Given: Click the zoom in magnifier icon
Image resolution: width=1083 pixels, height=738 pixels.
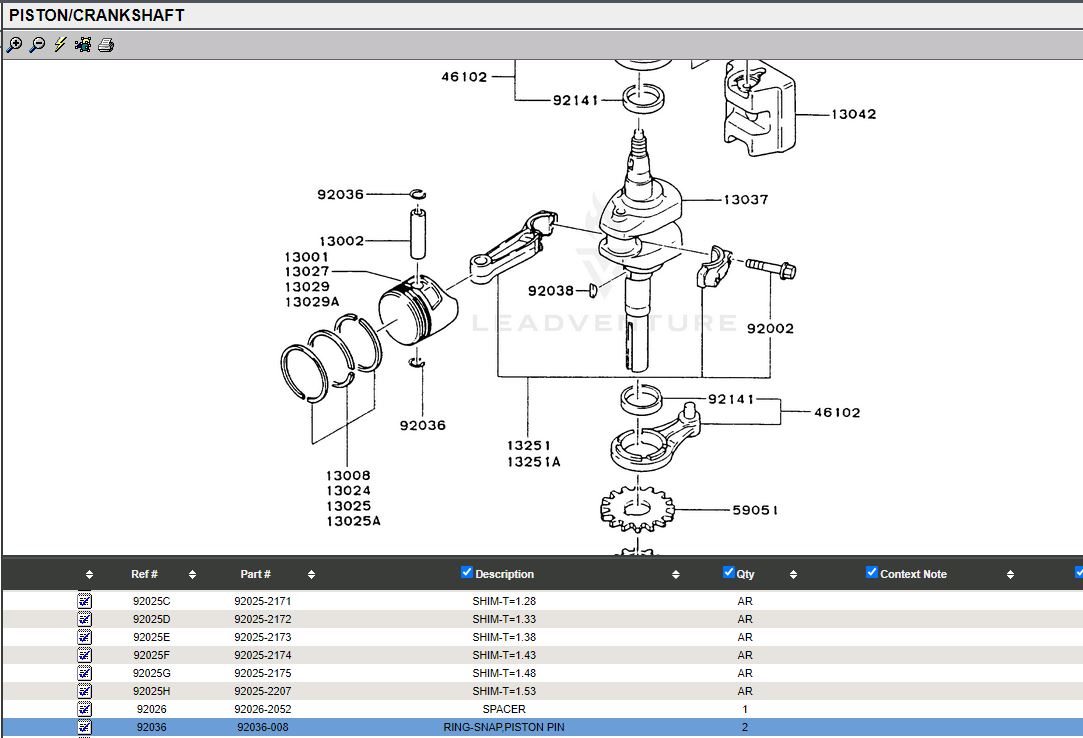Looking at the screenshot, I should pyautogui.click(x=14, y=45).
